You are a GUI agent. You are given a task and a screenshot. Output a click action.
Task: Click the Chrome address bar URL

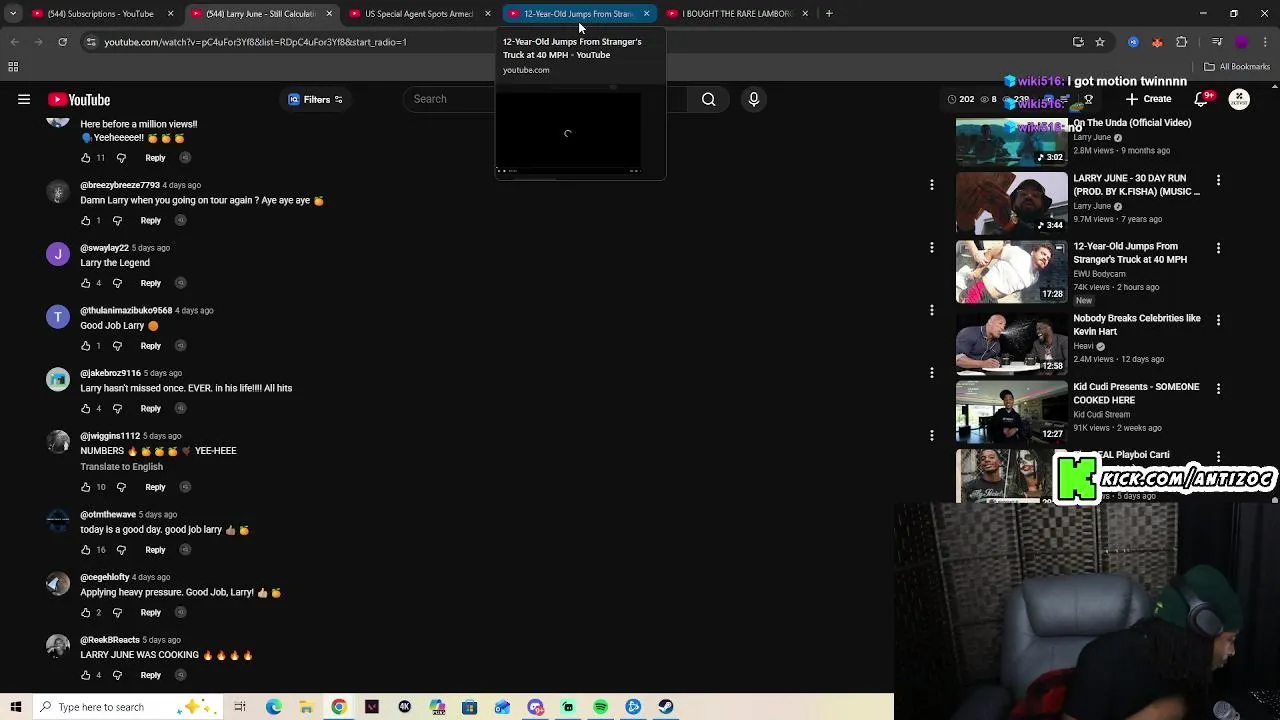[x=255, y=42]
